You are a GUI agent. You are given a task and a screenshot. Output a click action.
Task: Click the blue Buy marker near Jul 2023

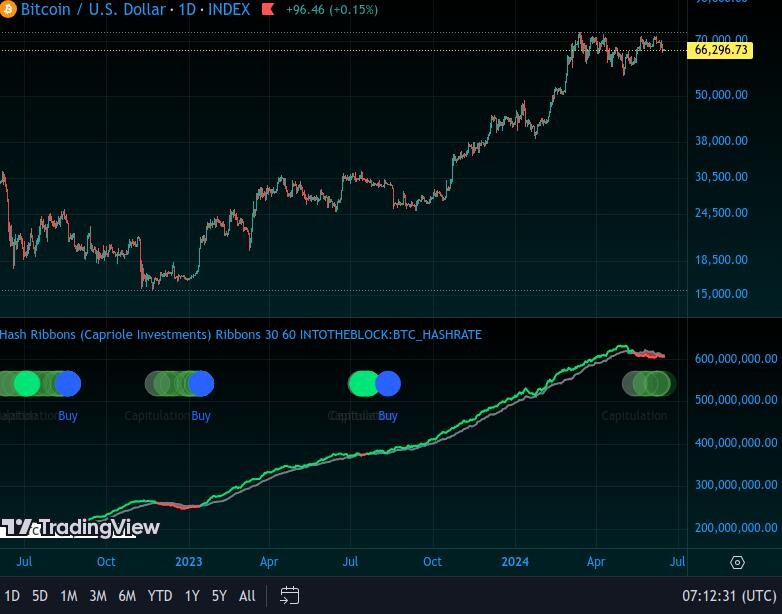coord(388,384)
